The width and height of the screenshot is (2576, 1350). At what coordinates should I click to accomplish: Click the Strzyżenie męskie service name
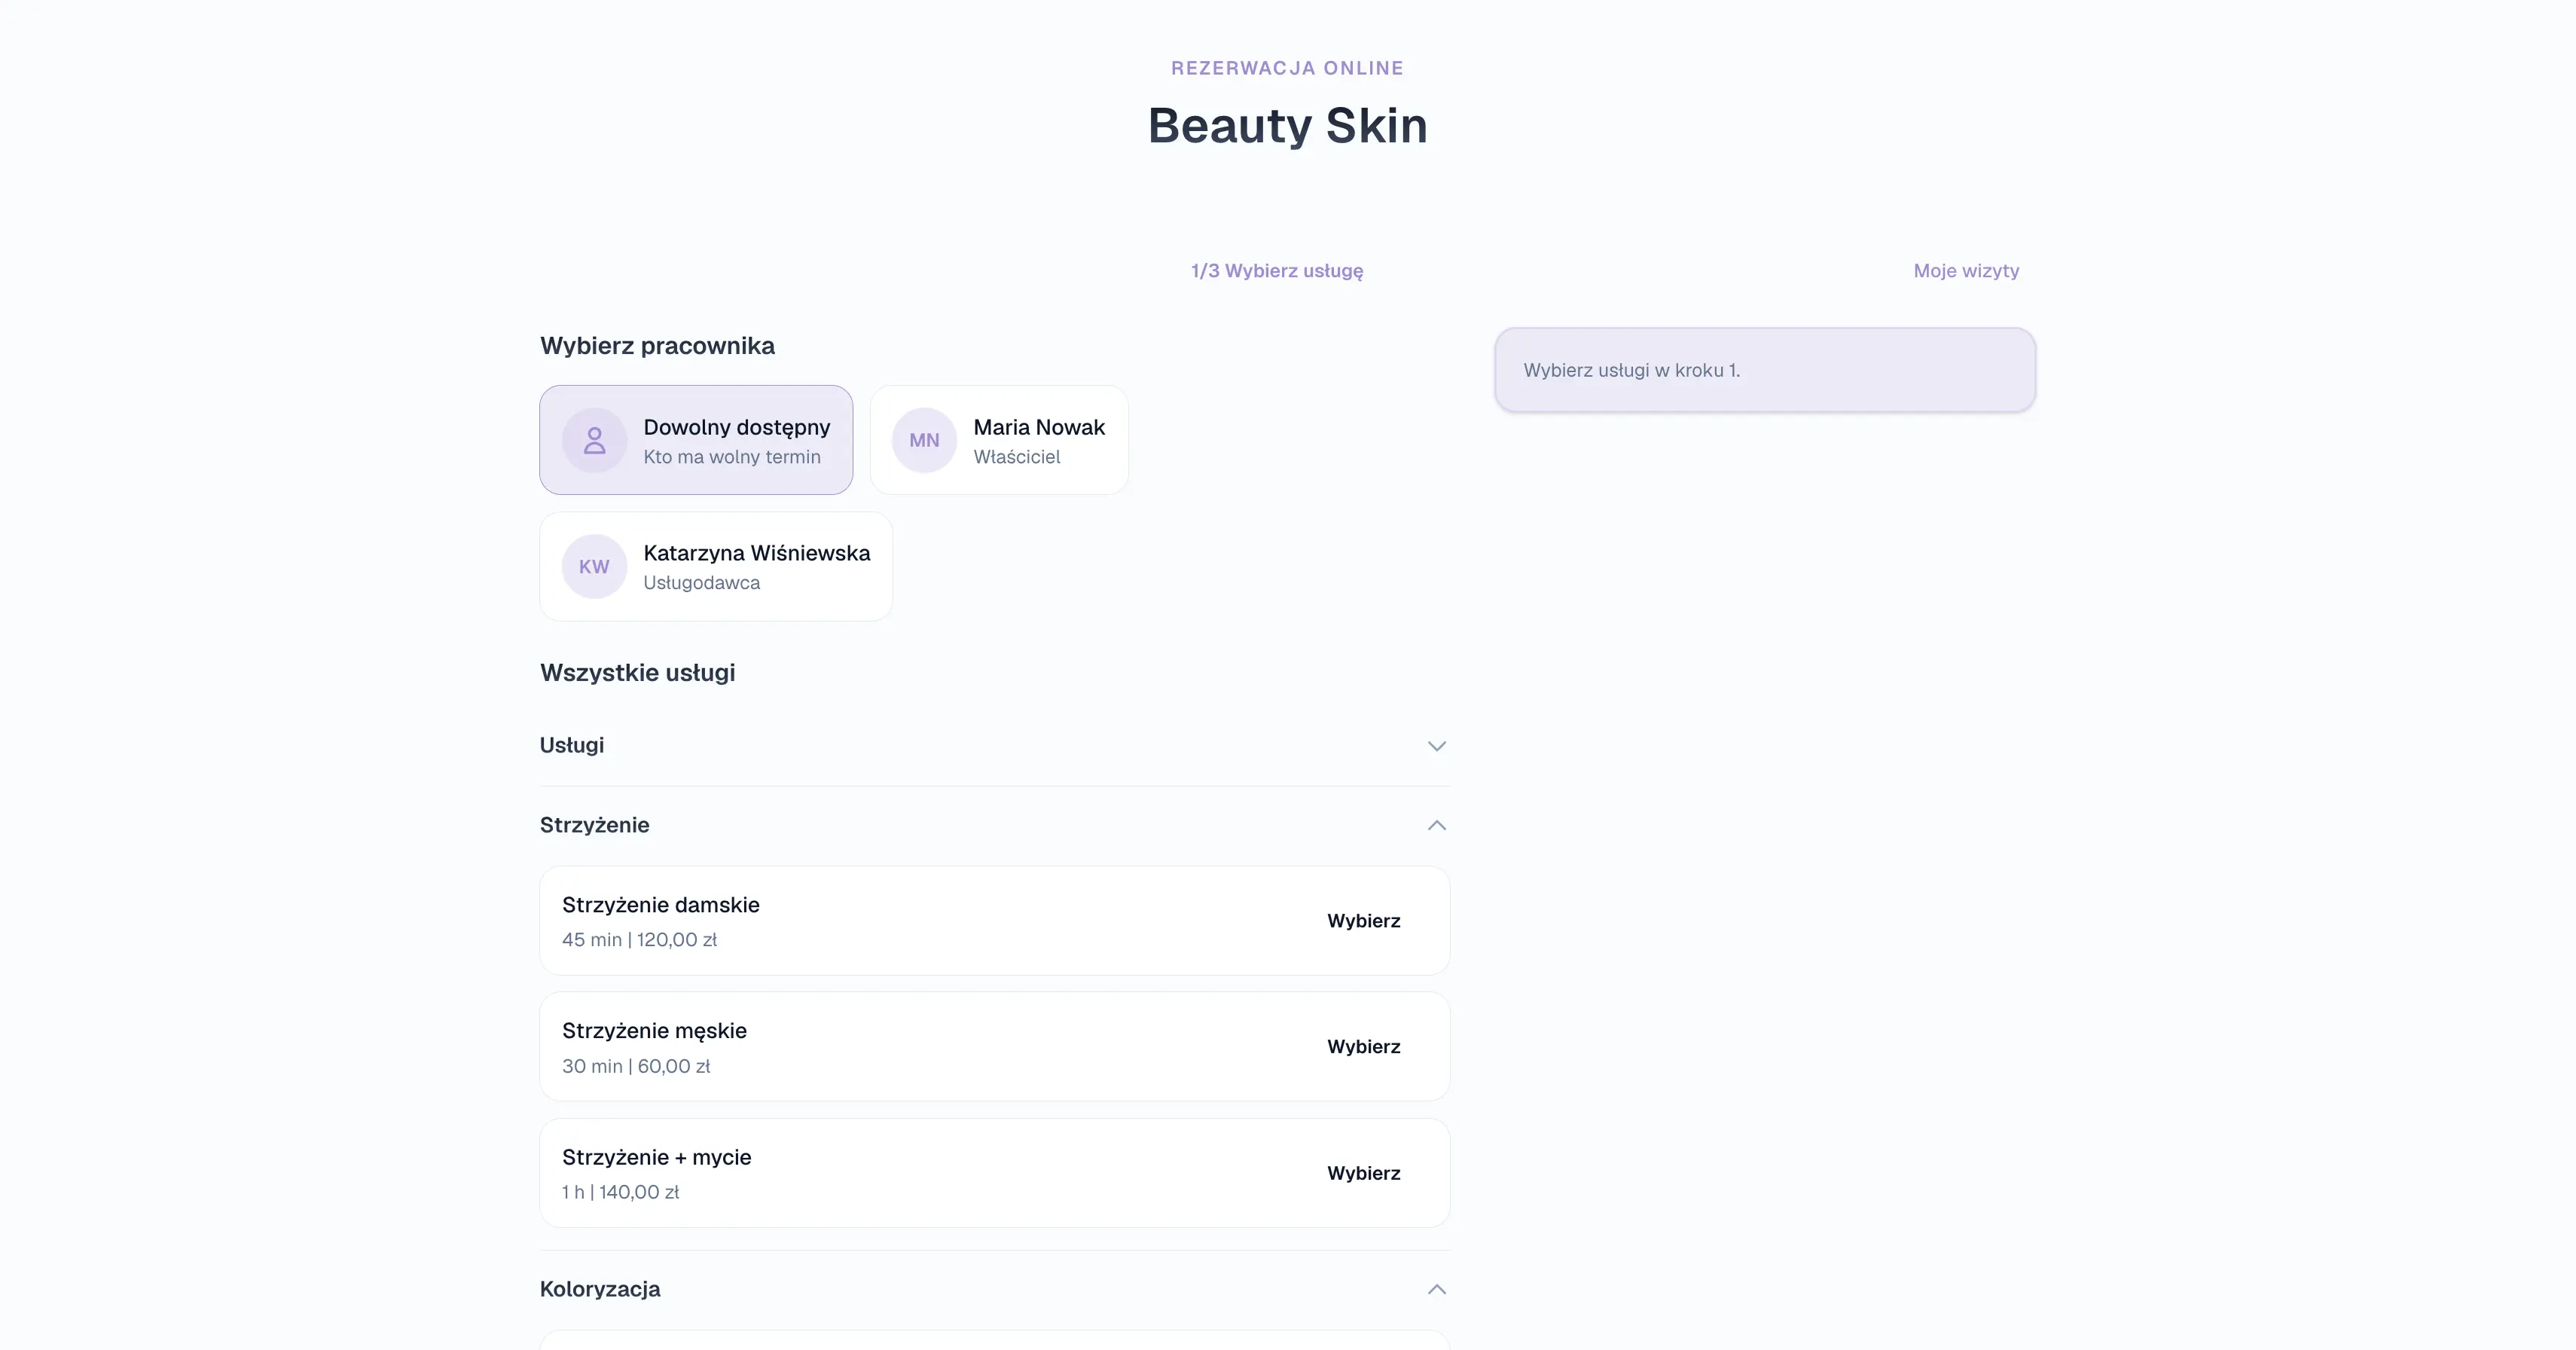coord(654,1031)
